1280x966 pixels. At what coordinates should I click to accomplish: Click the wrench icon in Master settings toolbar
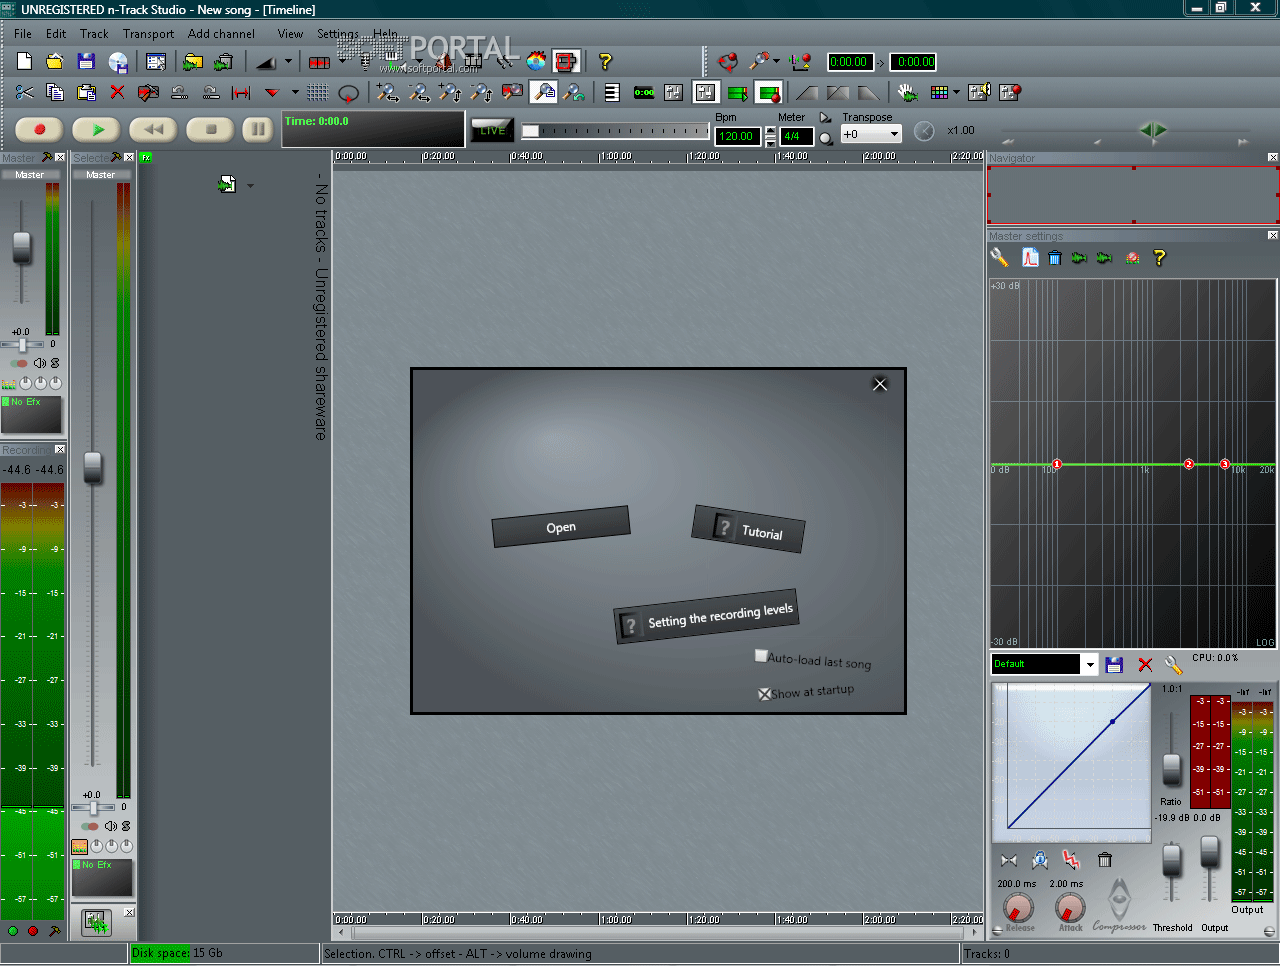999,258
